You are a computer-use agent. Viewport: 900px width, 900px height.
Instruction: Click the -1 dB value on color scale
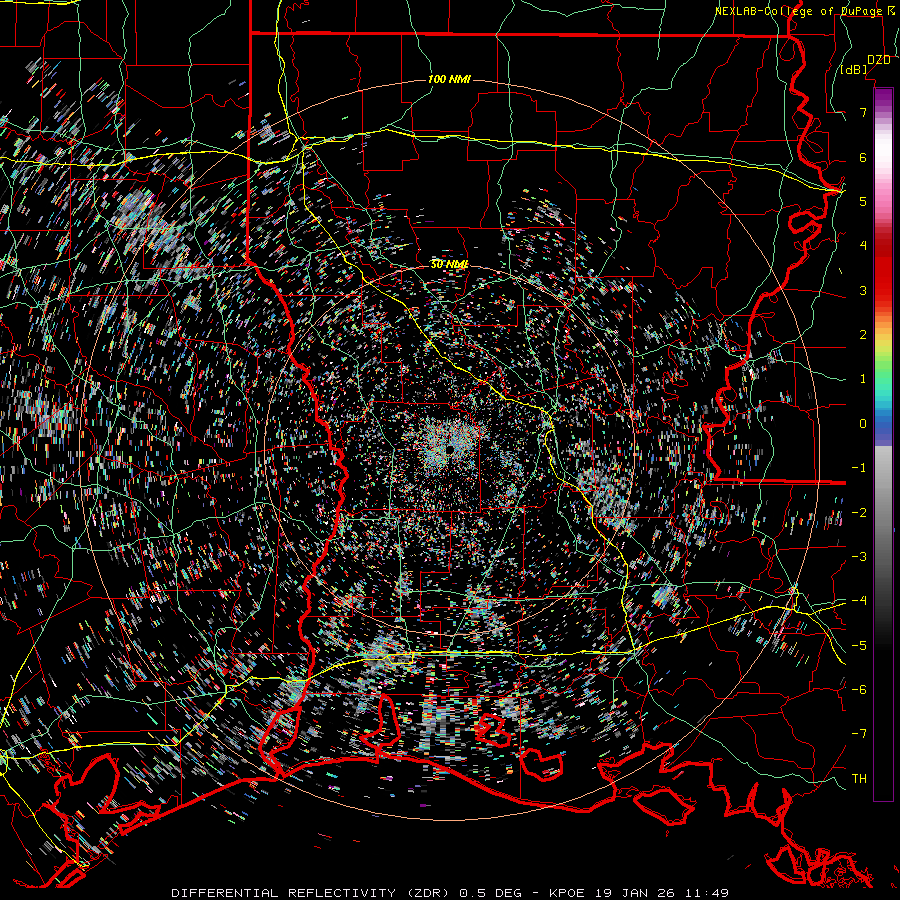[x=859, y=468]
